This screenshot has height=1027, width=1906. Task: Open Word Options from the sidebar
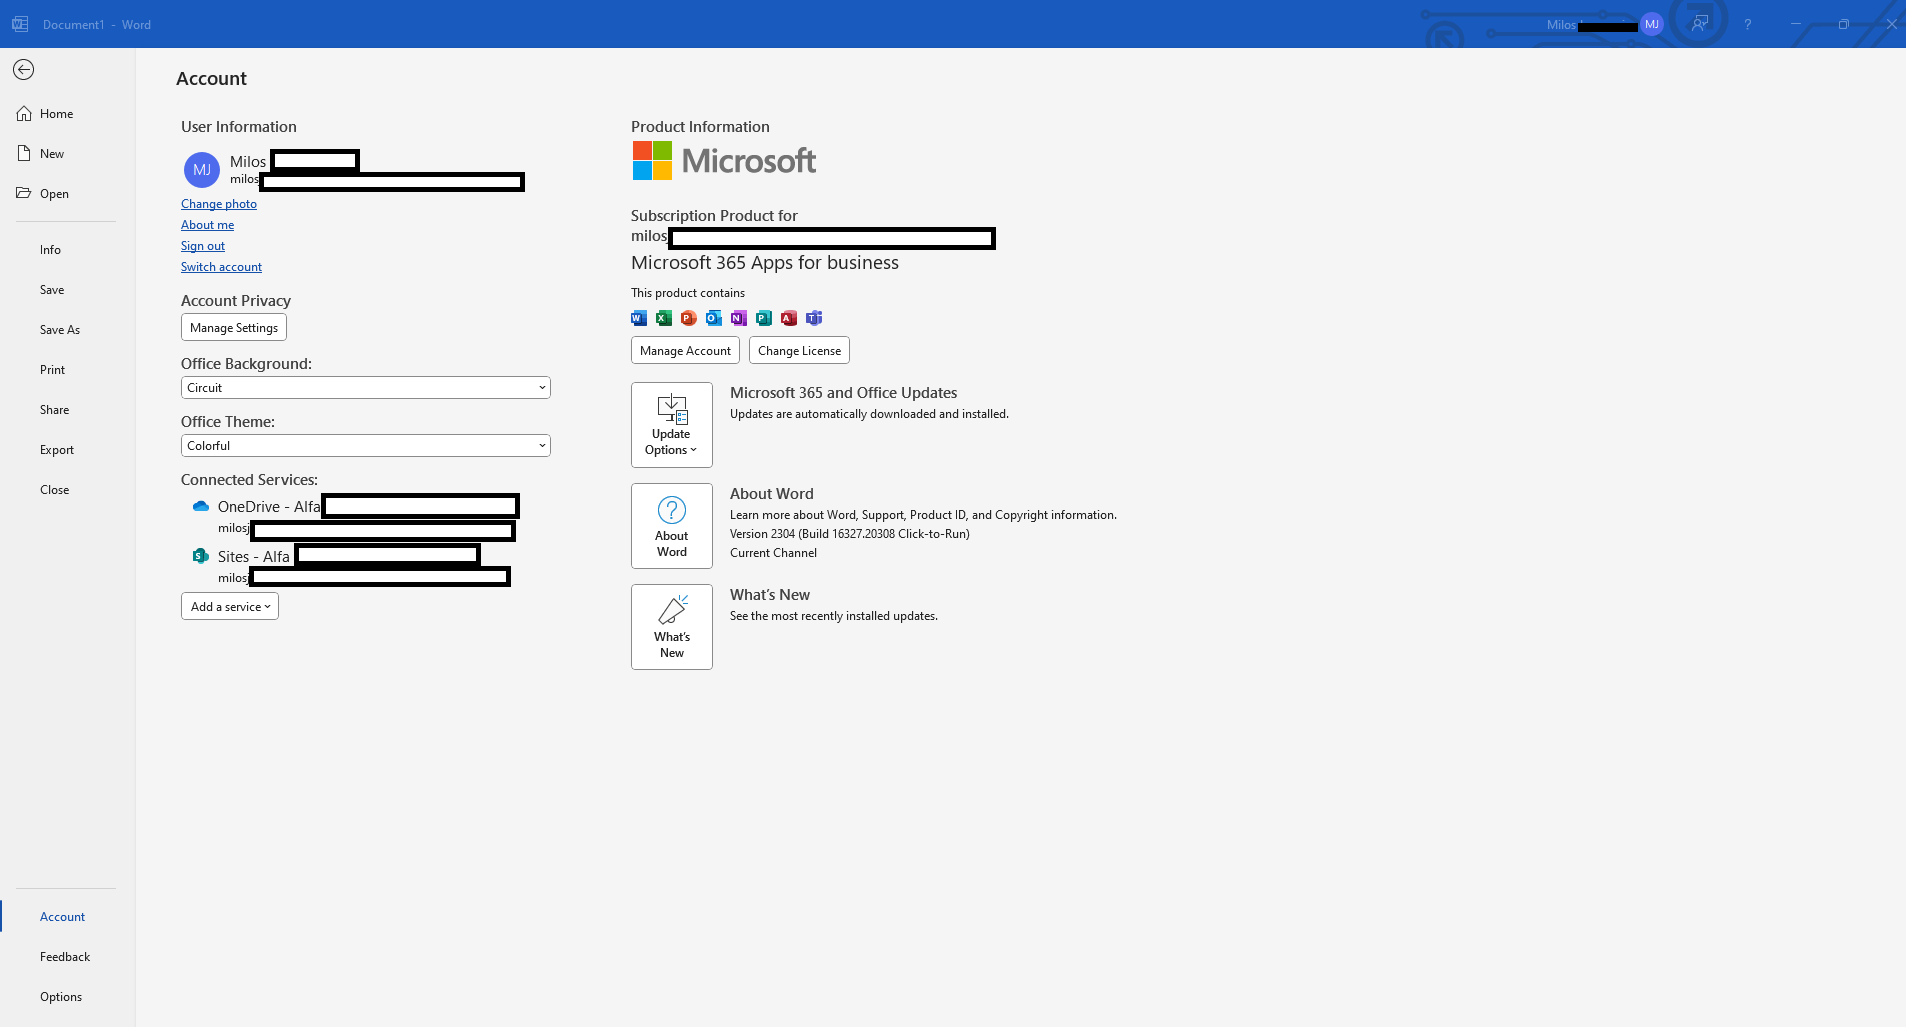(x=61, y=997)
